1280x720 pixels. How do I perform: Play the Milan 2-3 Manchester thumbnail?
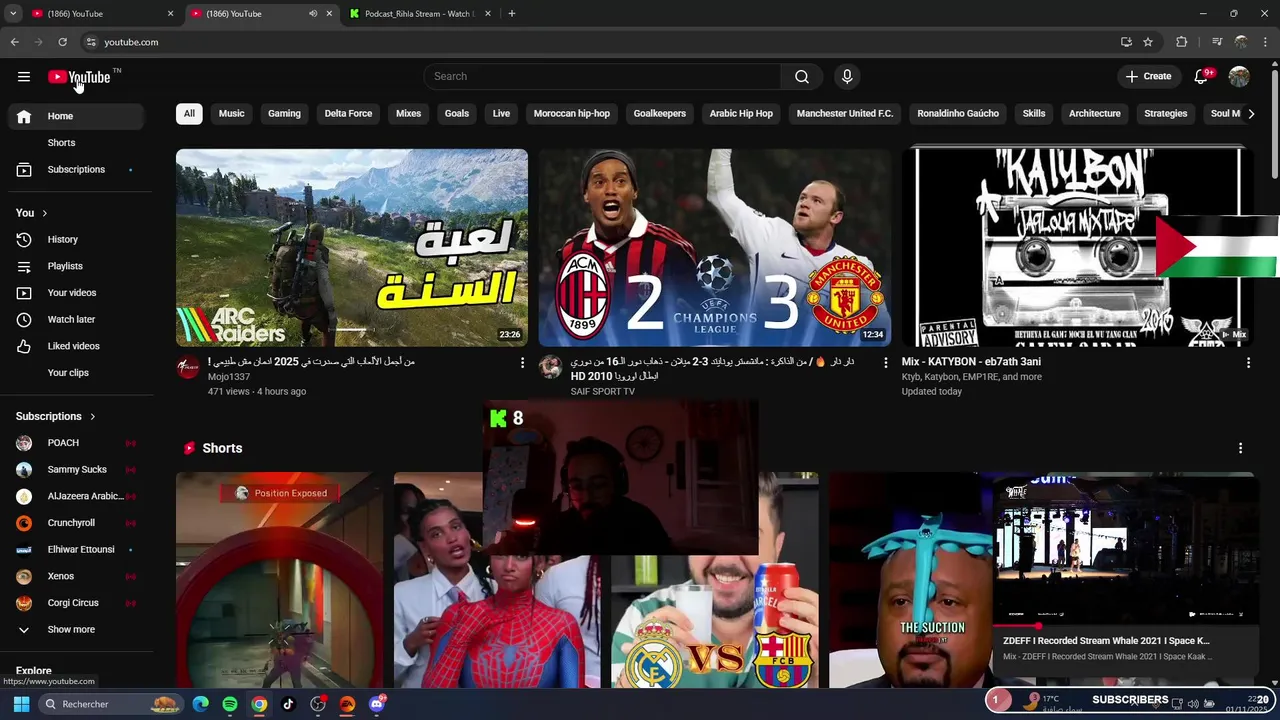715,248
